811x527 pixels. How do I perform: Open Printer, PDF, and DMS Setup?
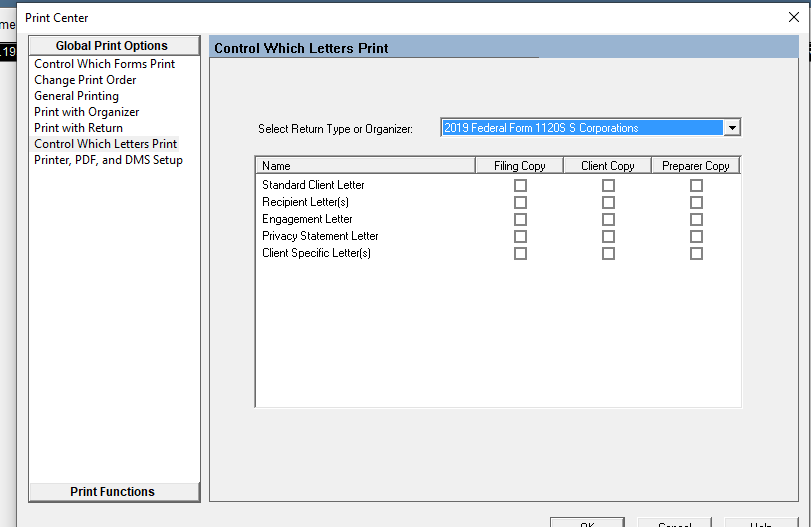coord(108,160)
